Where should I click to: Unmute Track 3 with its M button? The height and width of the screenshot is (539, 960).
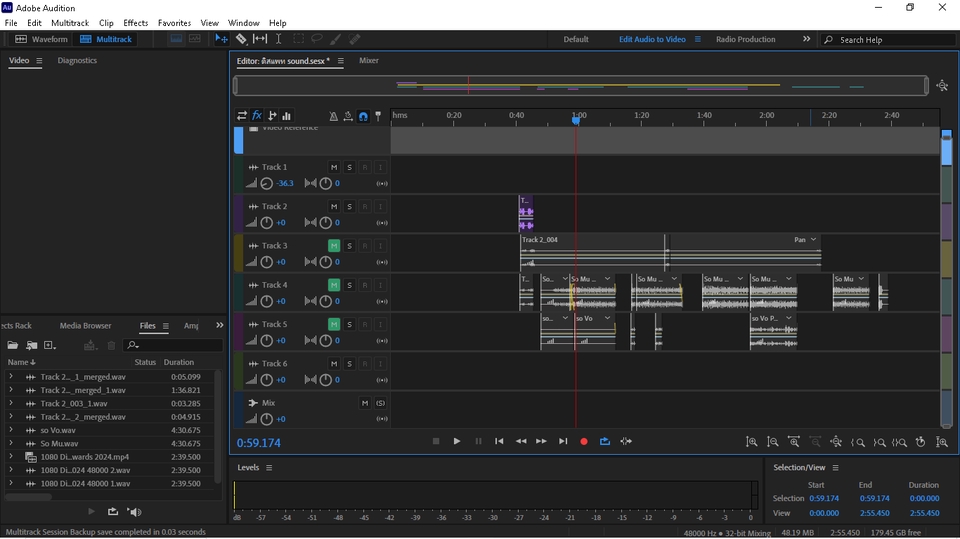[334, 246]
